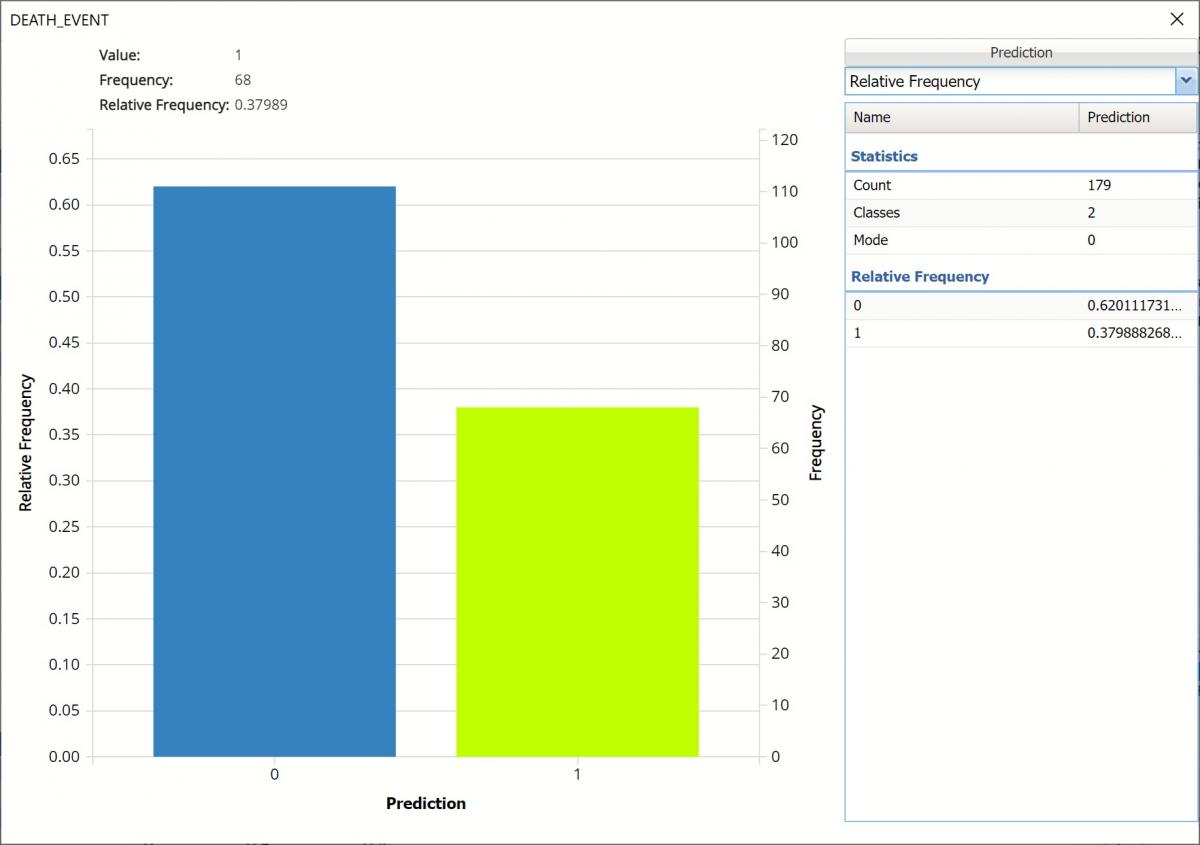This screenshot has height=845, width=1200.
Task: Select the Count row in Statistics
Action: click(872, 185)
